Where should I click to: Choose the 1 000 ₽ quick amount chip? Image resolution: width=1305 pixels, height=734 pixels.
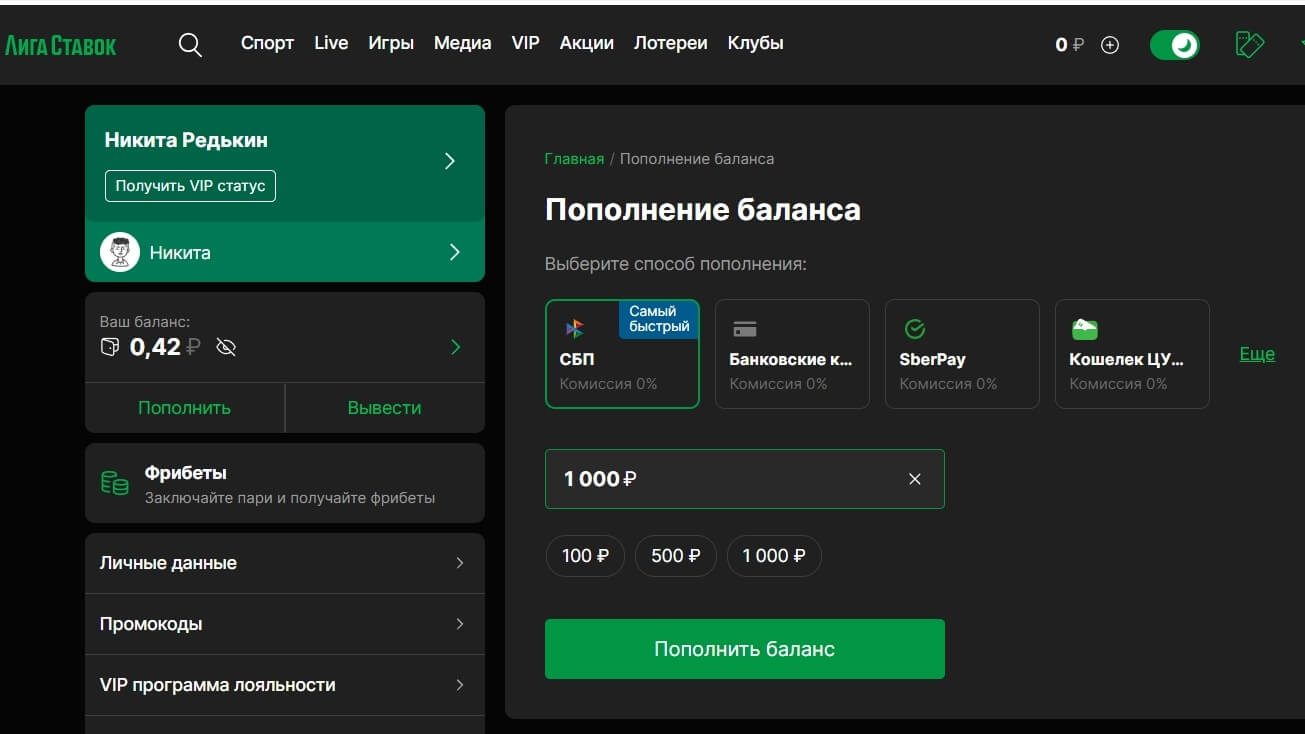[x=774, y=556]
